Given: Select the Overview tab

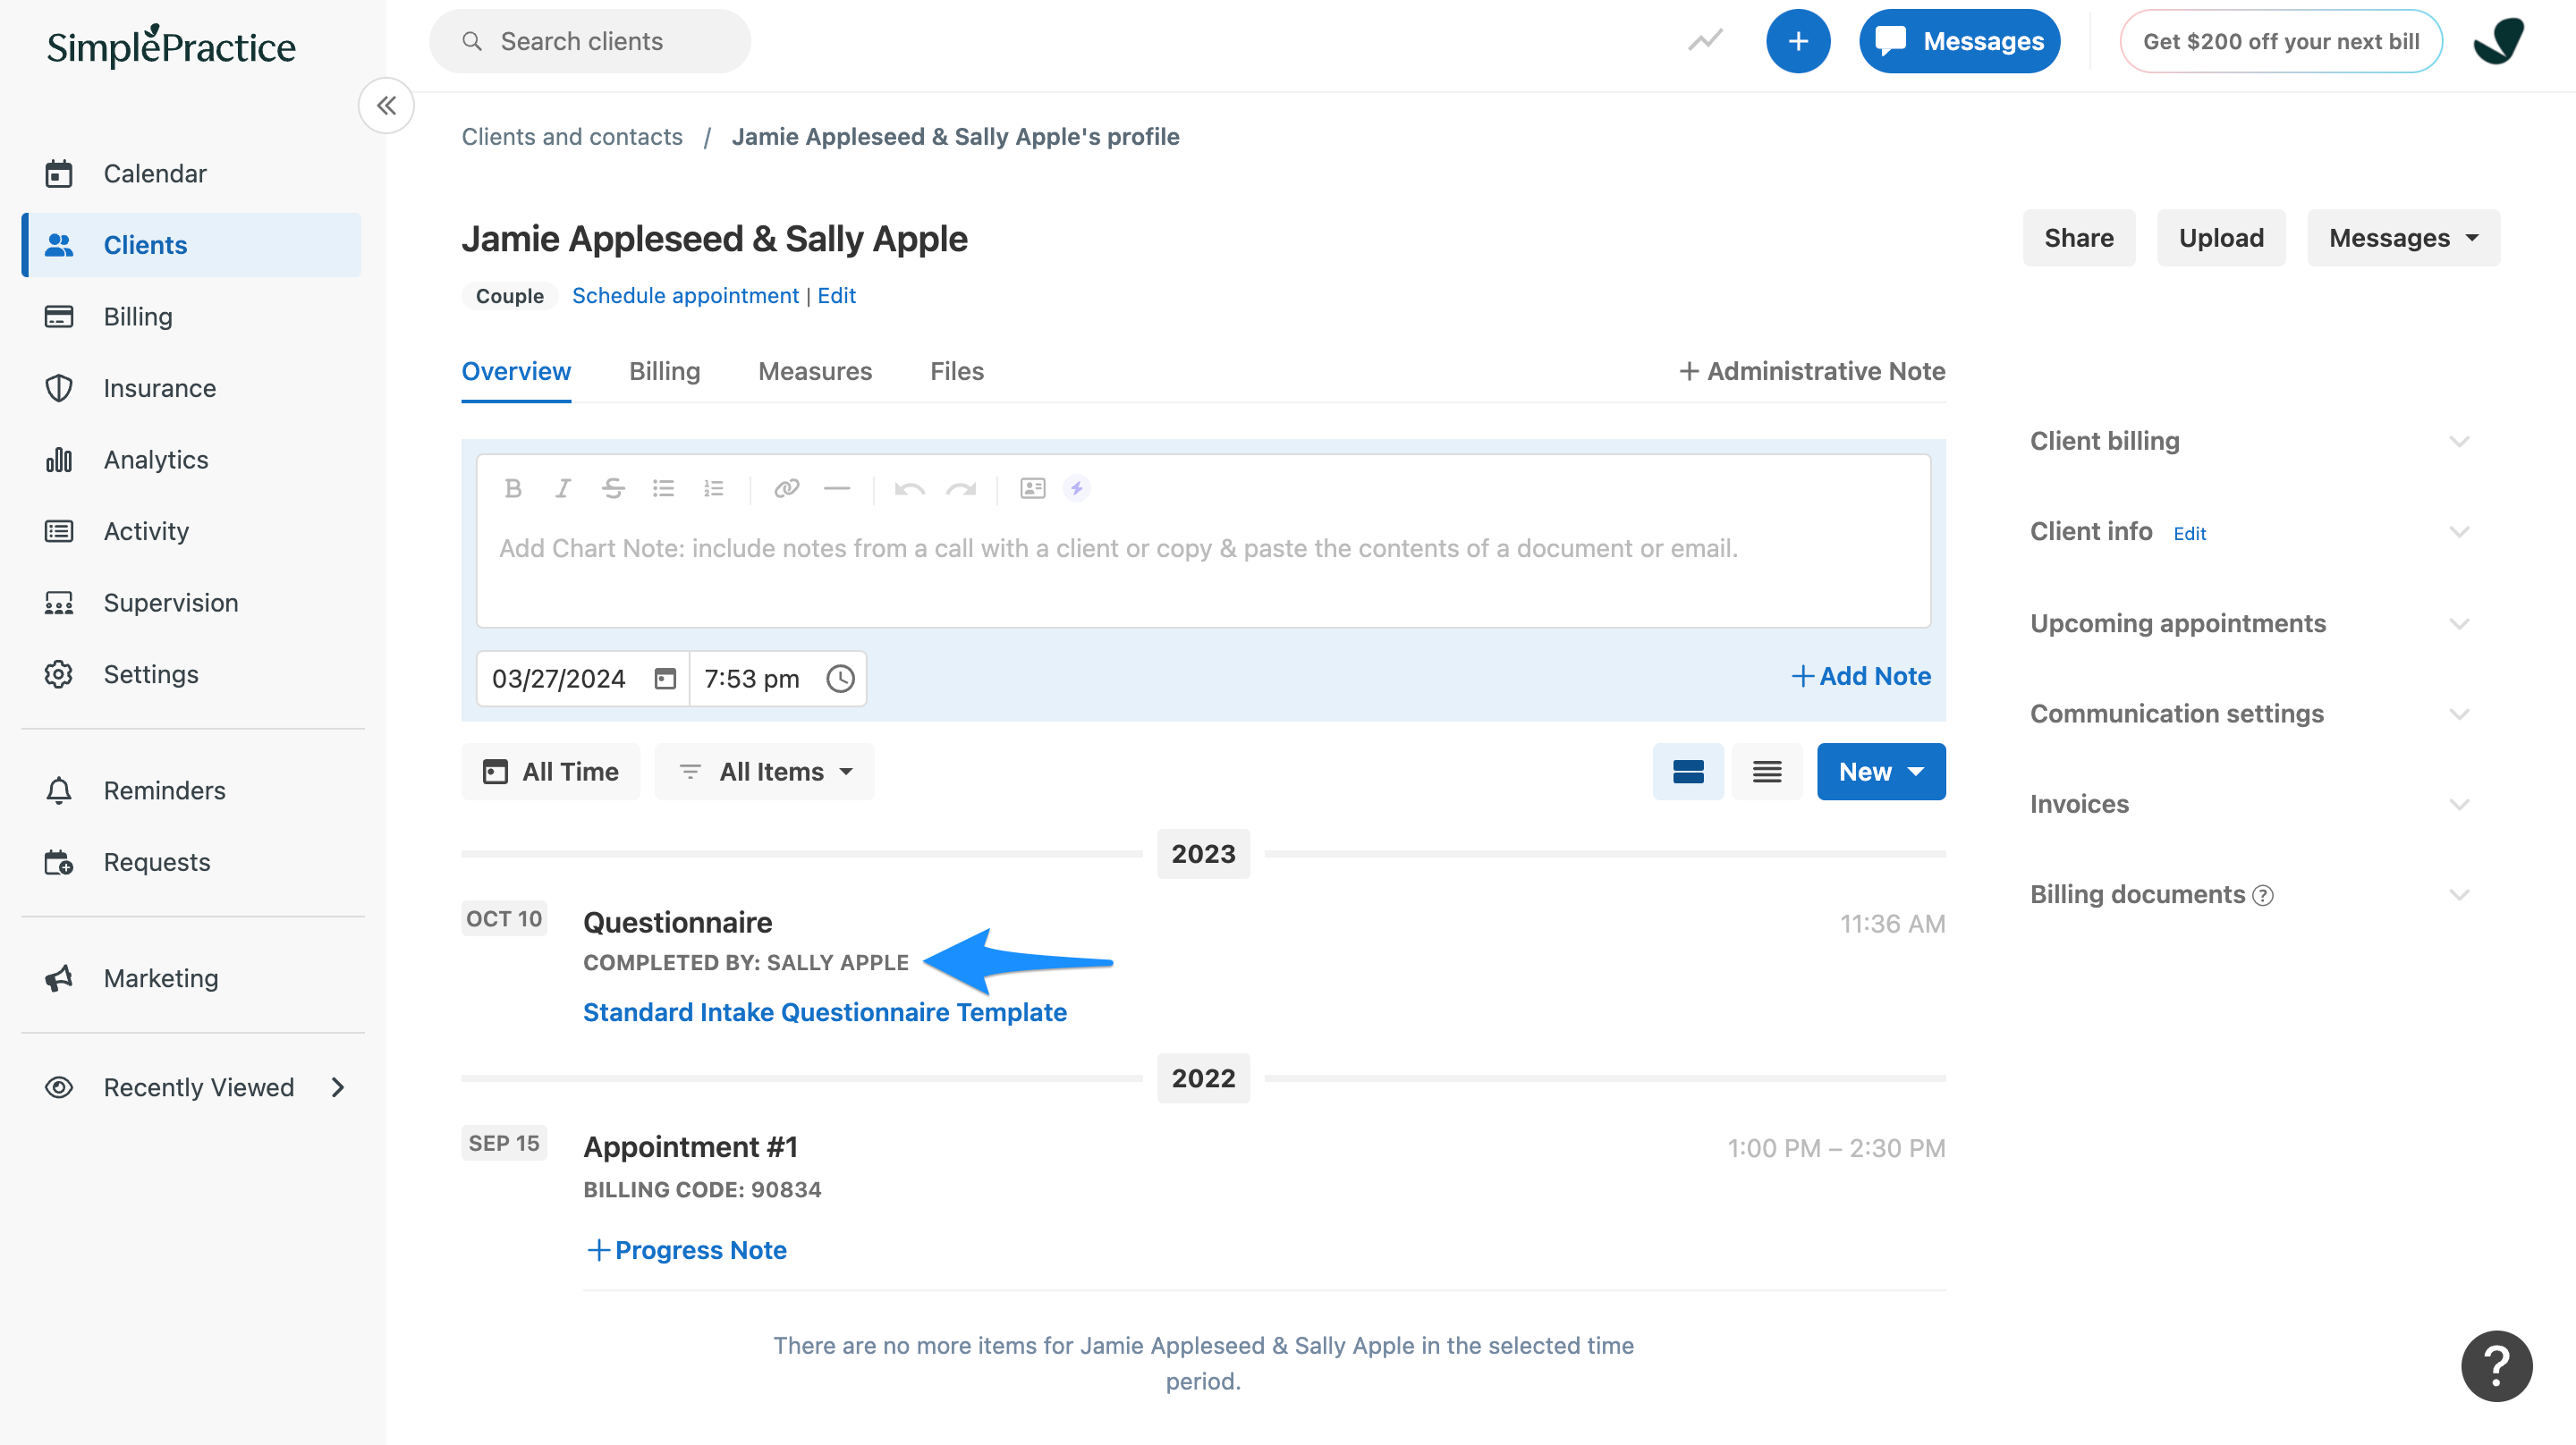Looking at the screenshot, I should 516,371.
